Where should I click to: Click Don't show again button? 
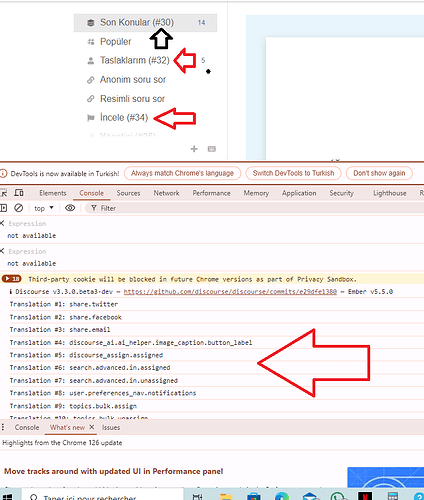(379, 173)
